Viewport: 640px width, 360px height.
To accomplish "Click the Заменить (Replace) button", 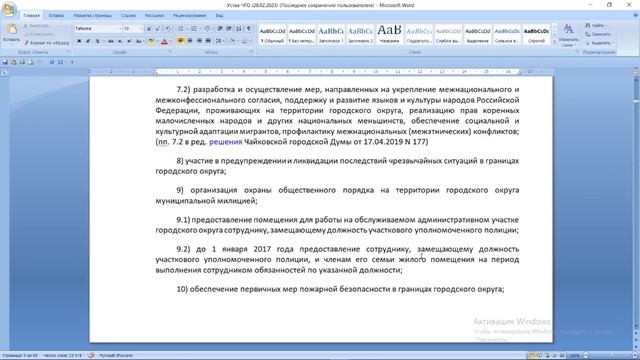I will pyautogui.click(x=598, y=34).
